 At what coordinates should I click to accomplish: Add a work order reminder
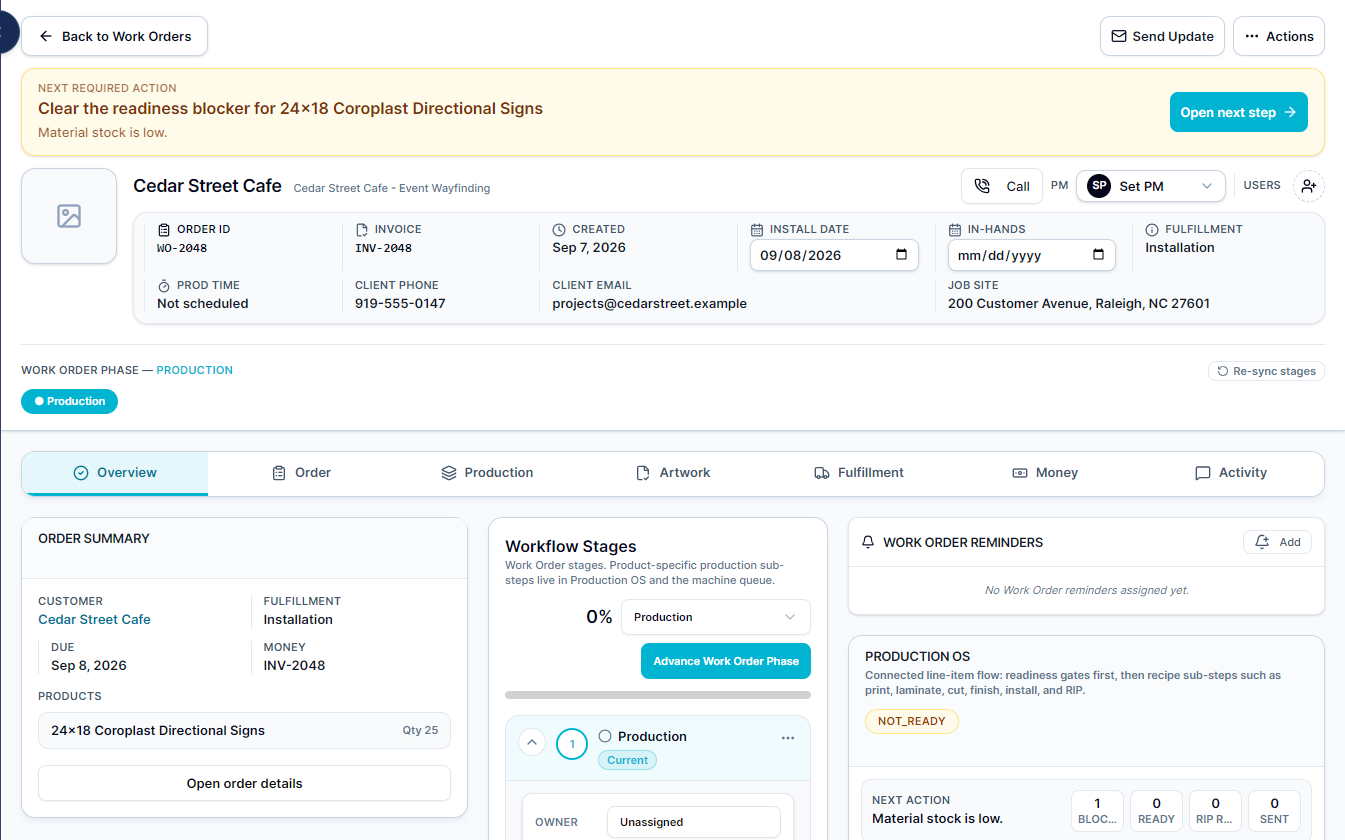pos(1277,542)
